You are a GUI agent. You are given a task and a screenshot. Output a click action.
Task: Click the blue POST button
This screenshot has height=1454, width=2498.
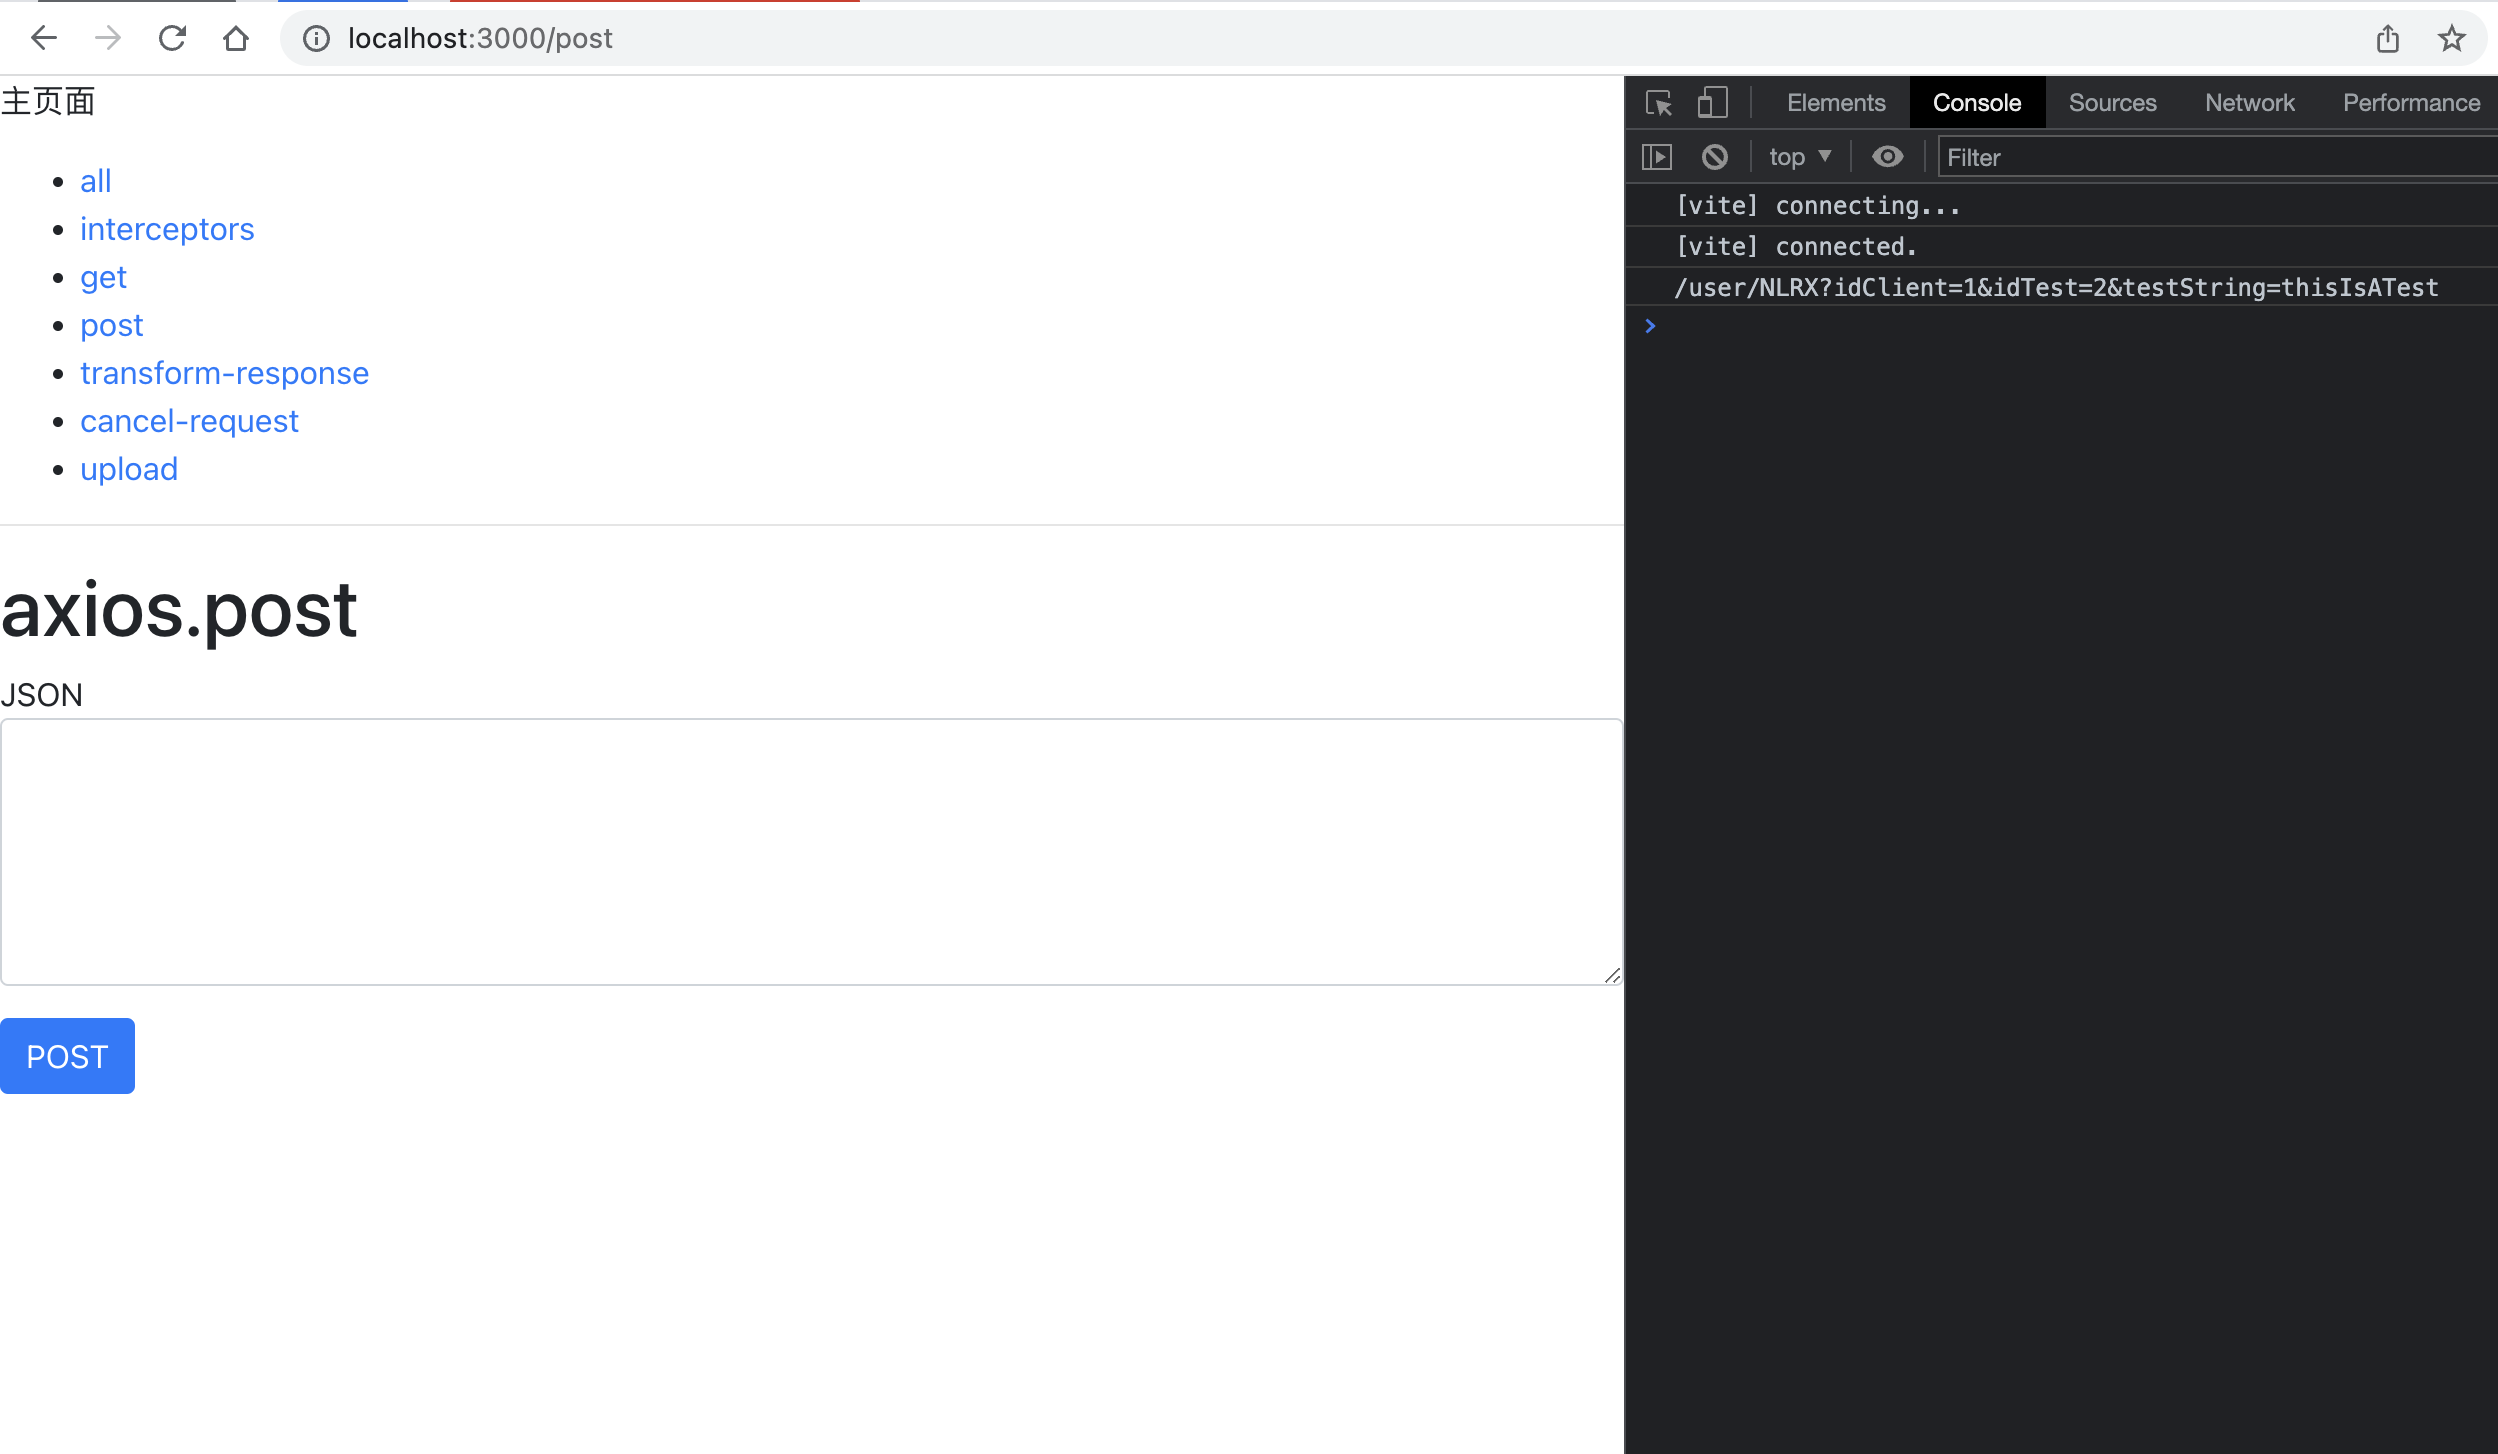pyautogui.click(x=67, y=1056)
